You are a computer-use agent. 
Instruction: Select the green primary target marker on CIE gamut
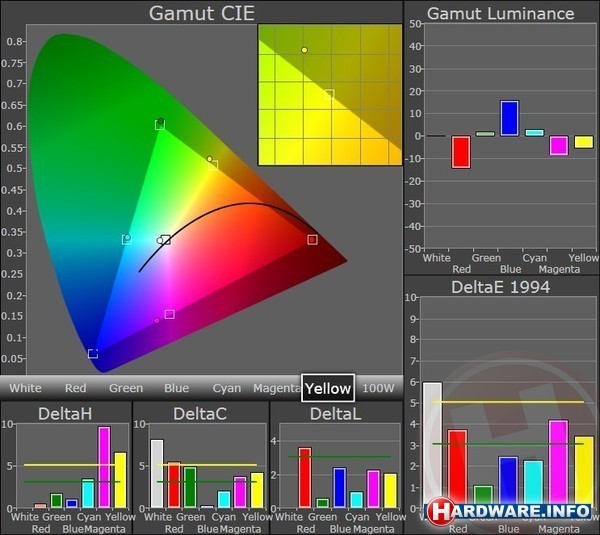[160, 125]
